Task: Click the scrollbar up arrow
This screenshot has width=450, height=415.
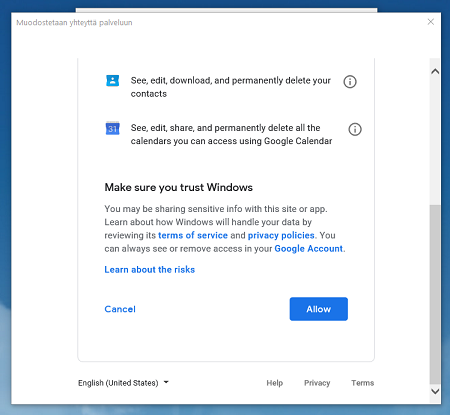Action: pyautogui.click(x=435, y=71)
